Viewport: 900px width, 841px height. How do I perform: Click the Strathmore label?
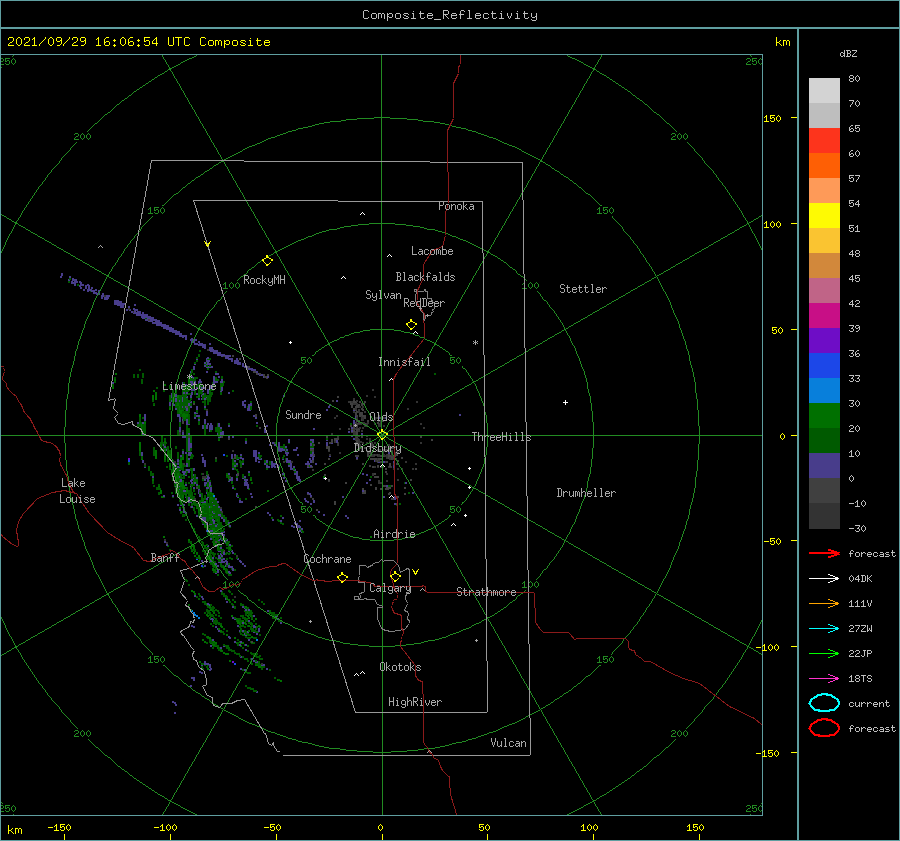(x=486, y=592)
